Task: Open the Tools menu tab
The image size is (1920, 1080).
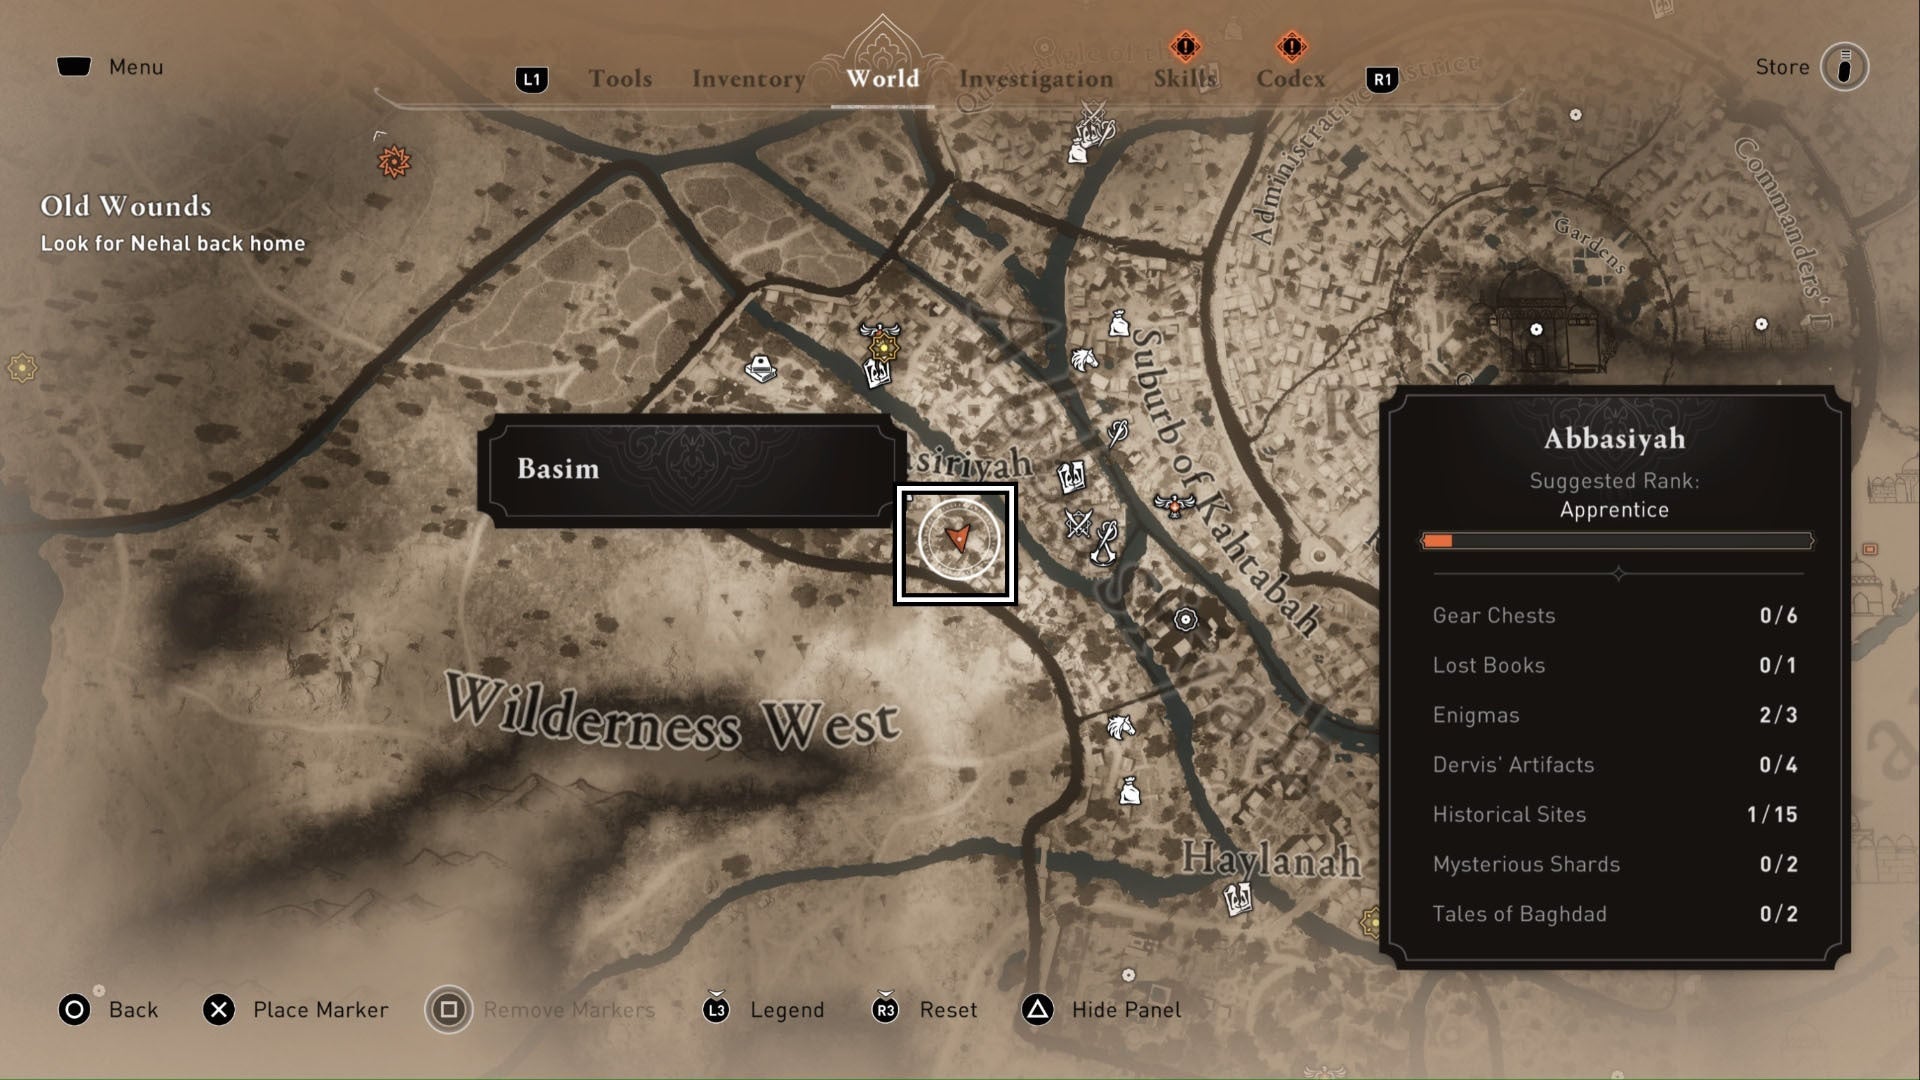Action: coord(620,78)
